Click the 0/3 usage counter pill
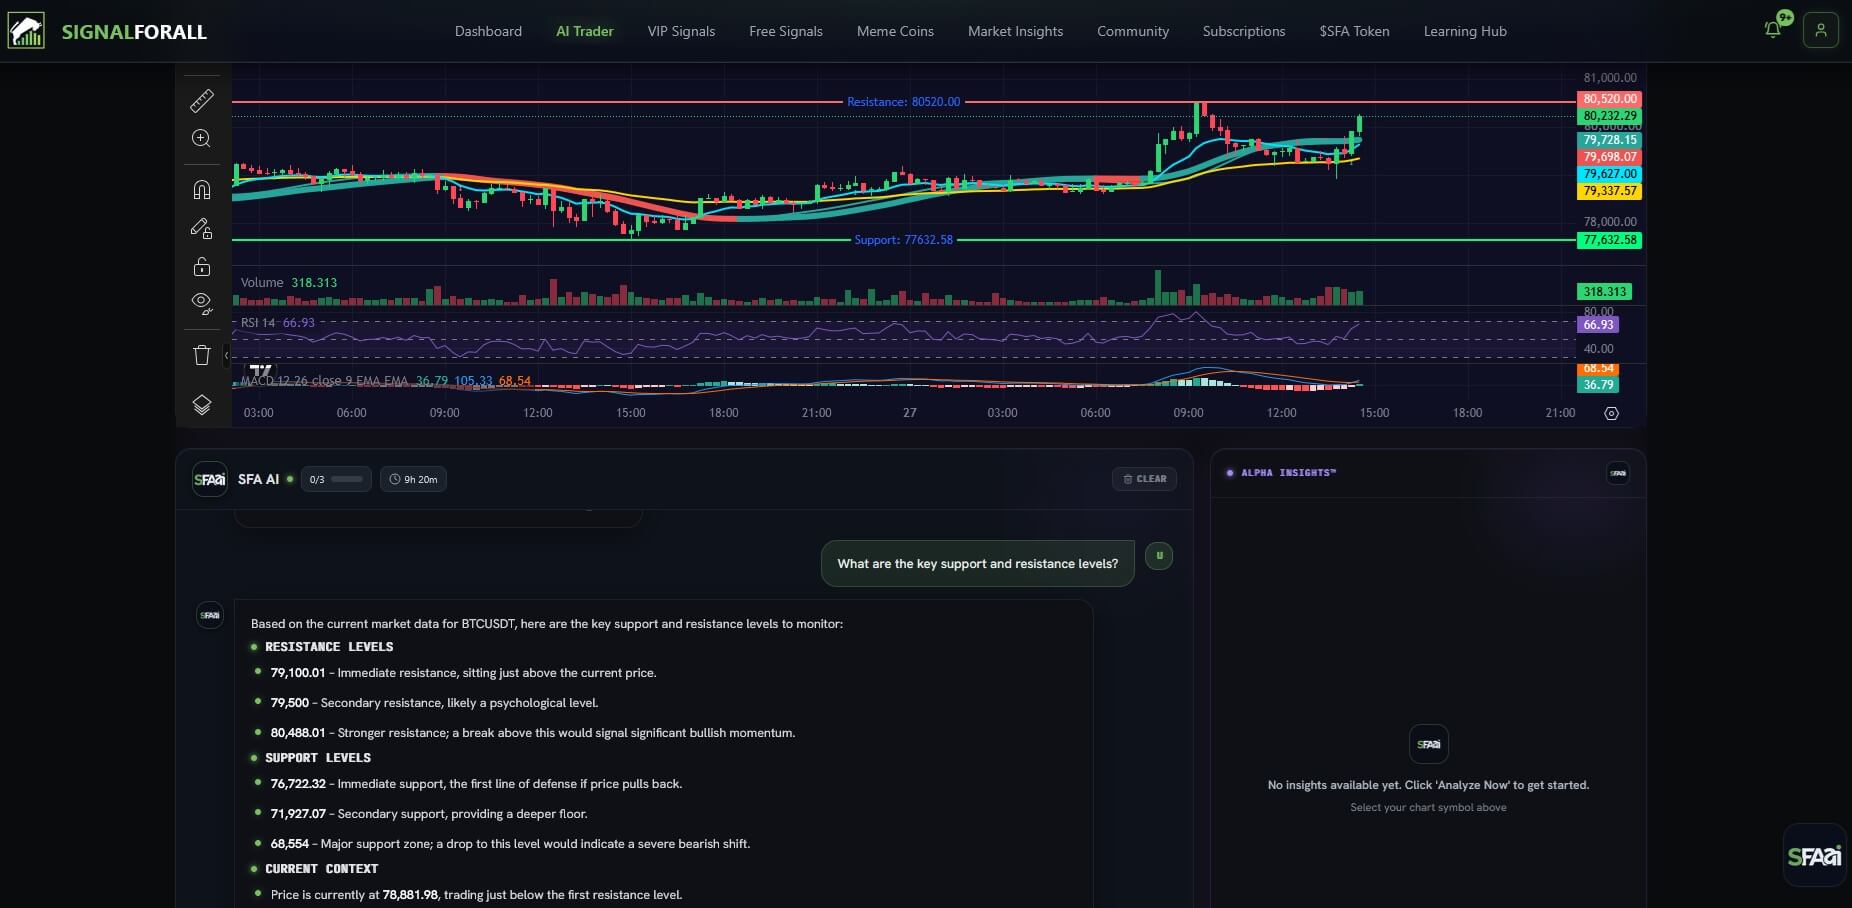 coord(336,479)
